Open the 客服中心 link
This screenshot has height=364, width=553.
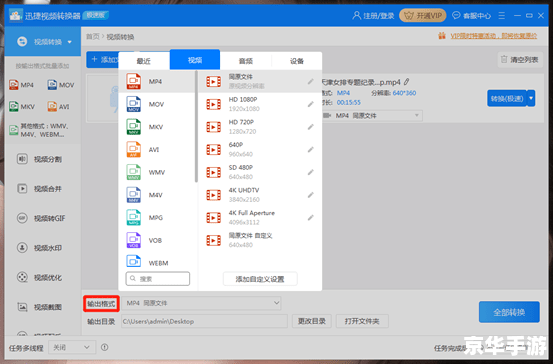pyautogui.click(x=472, y=16)
